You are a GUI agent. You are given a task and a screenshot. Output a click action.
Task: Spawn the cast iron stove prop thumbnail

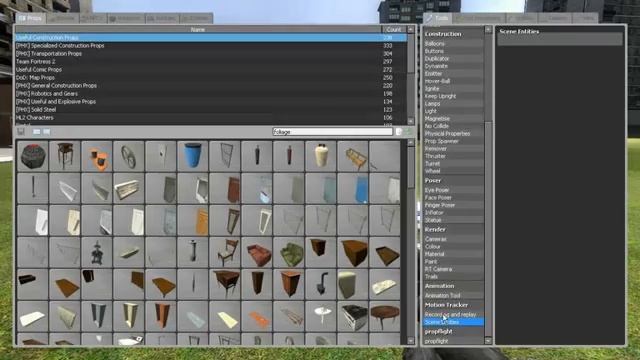click(97, 253)
